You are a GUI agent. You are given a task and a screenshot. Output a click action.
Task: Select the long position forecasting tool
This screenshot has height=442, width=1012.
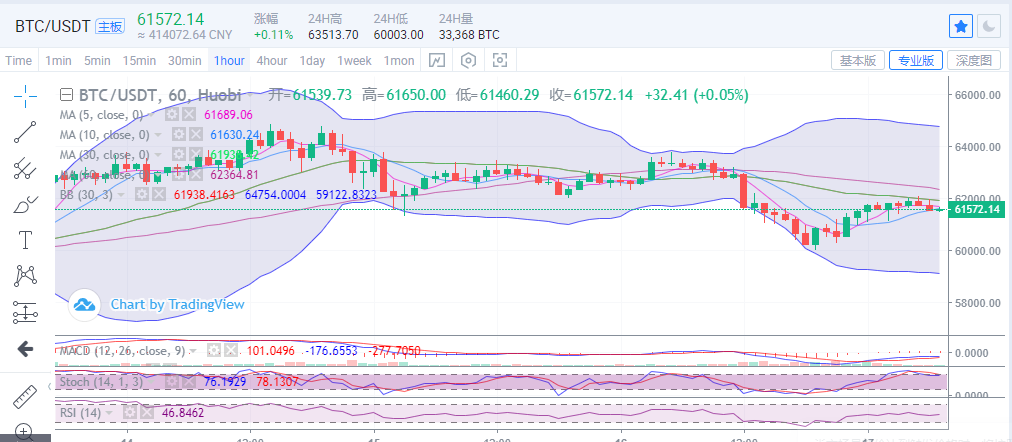point(25,313)
